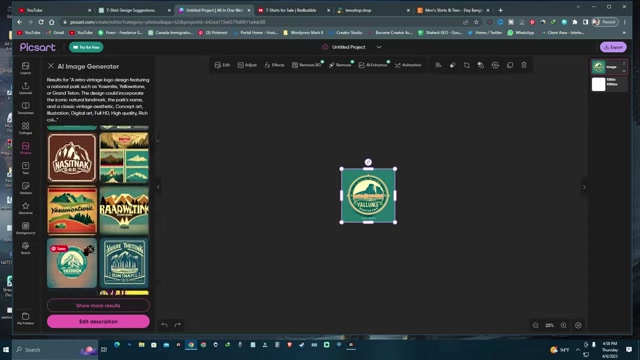Open the Elements star icon

(x=25, y=208)
